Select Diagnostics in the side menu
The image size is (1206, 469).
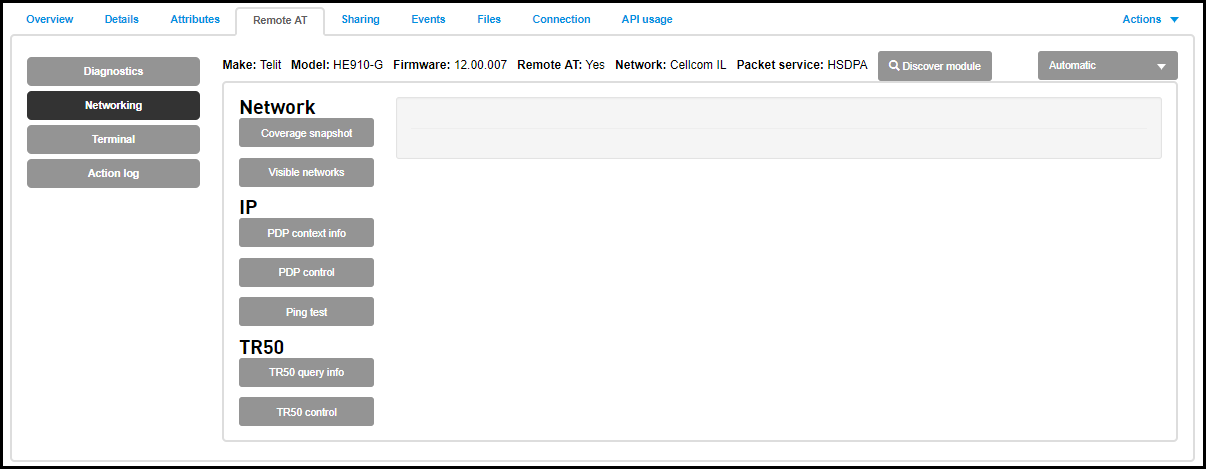113,71
